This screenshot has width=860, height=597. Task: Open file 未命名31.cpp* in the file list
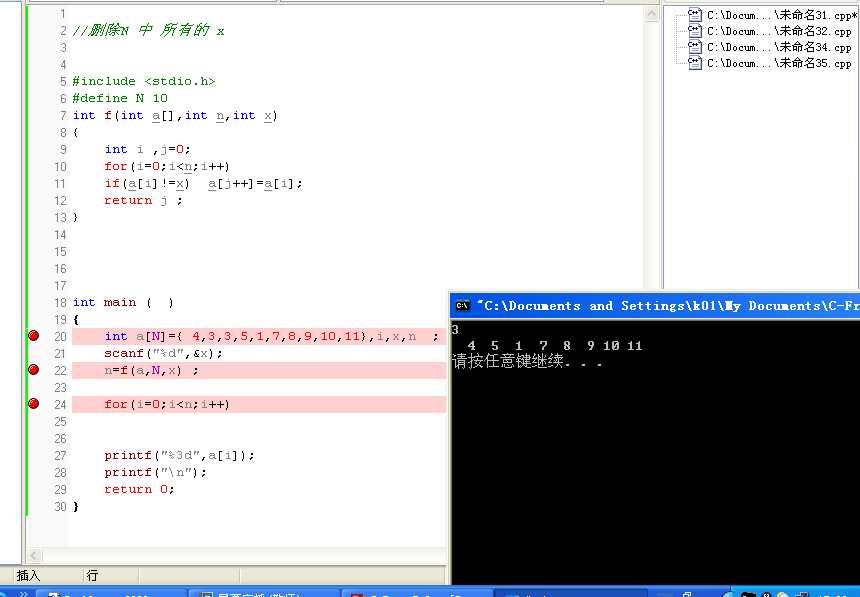point(782,15)
